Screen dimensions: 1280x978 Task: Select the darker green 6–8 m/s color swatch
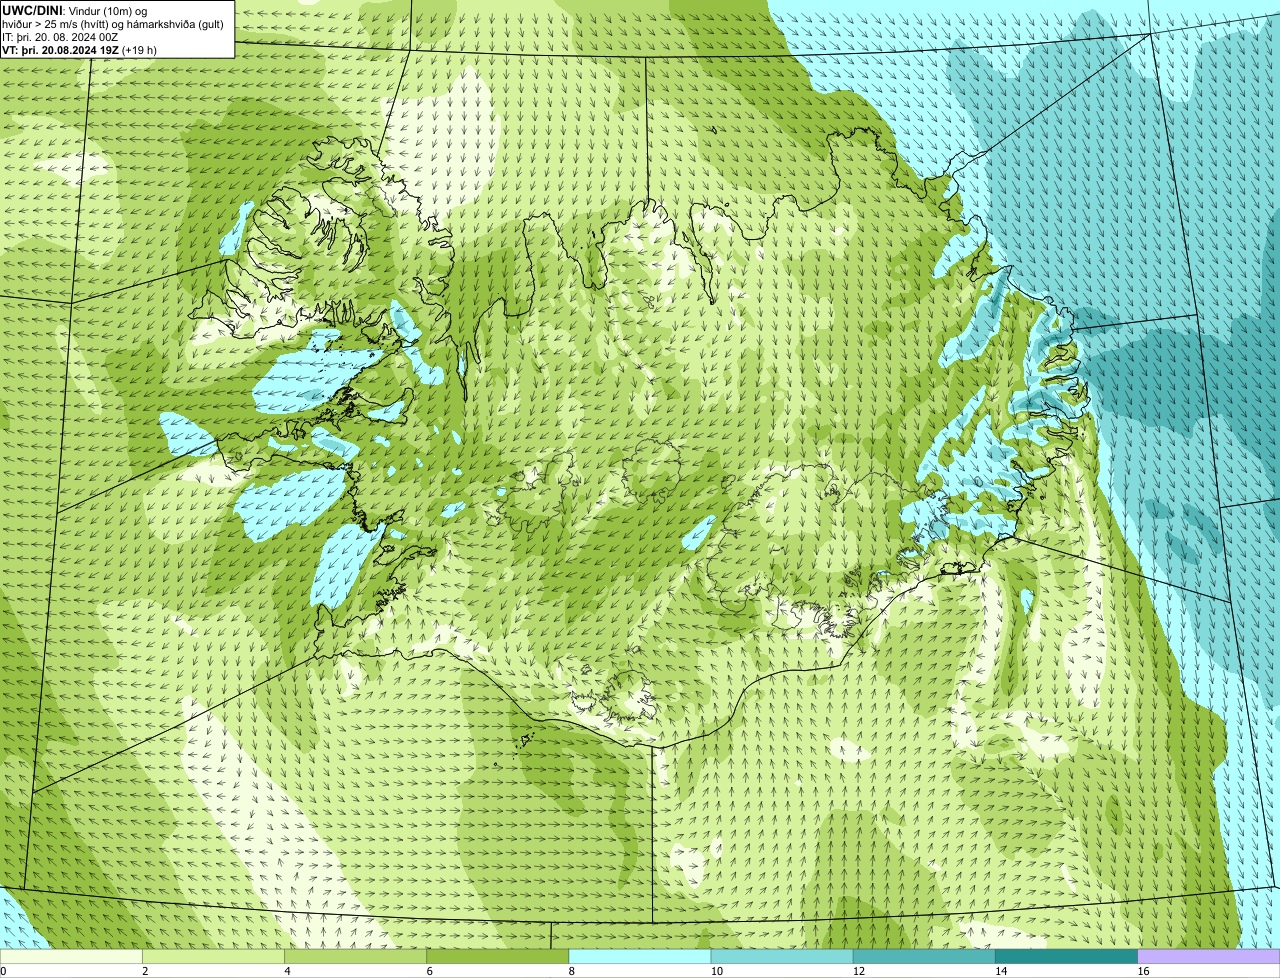click(498, 957)
